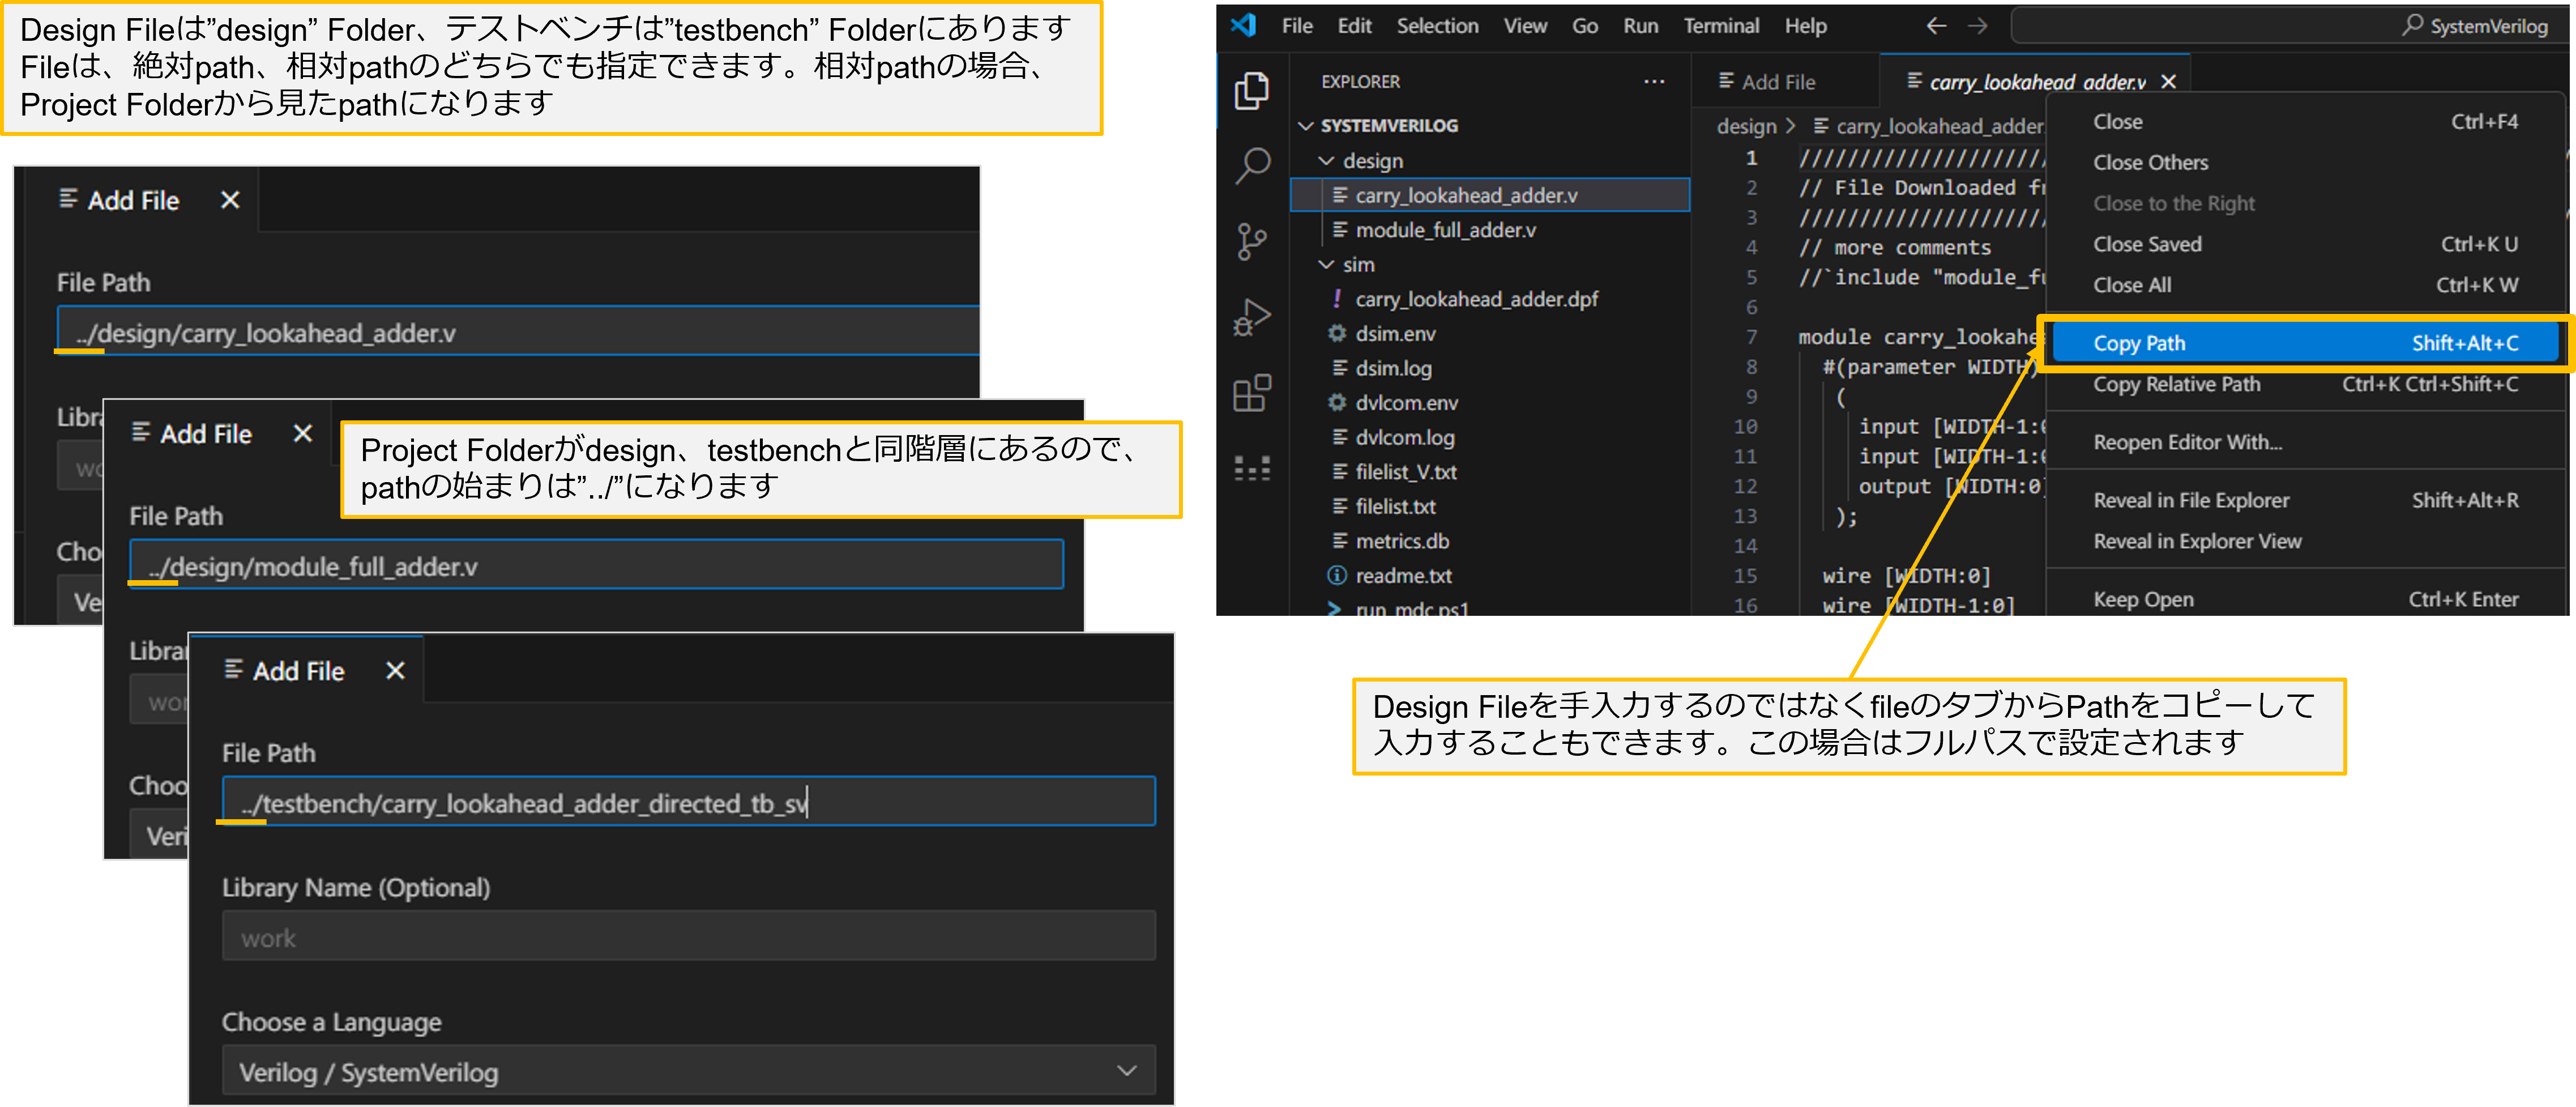Image resolution: width=2576 pixels, height=1107 pixels.
Task: Go forward with the right arrow
Action: point(1977,26)
